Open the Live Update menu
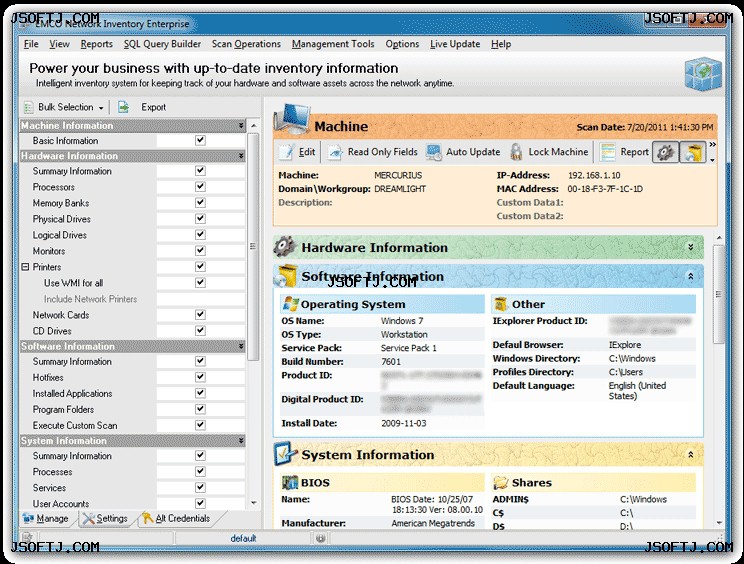The height and width of the screenshot is (564, 744). pyautogui.click(x=455, y=44)
